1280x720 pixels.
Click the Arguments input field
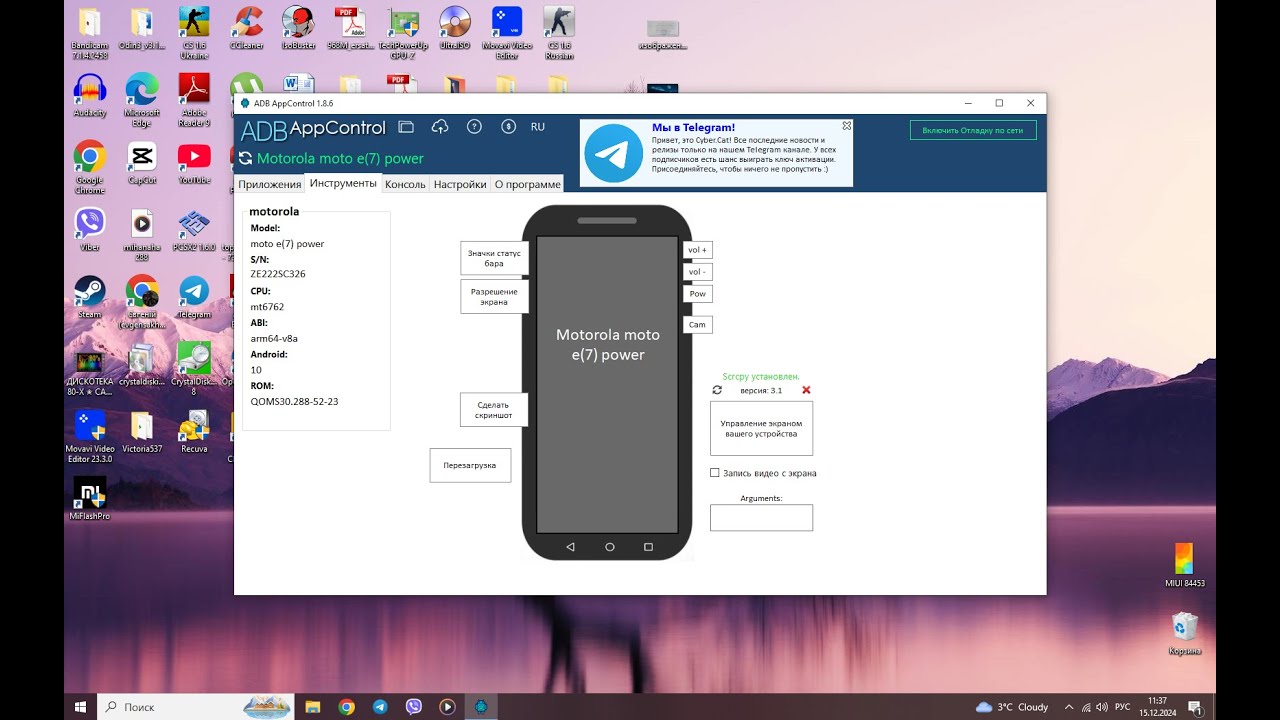click(x=761, y=517)
